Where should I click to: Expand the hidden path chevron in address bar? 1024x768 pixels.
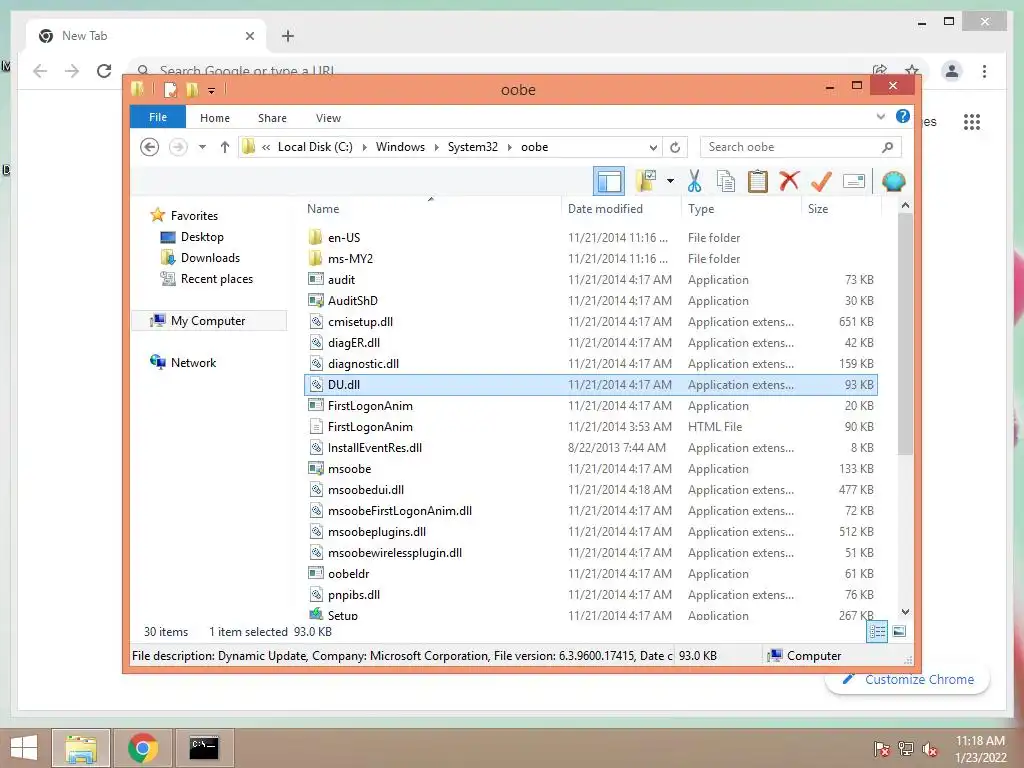coord(266,147)
